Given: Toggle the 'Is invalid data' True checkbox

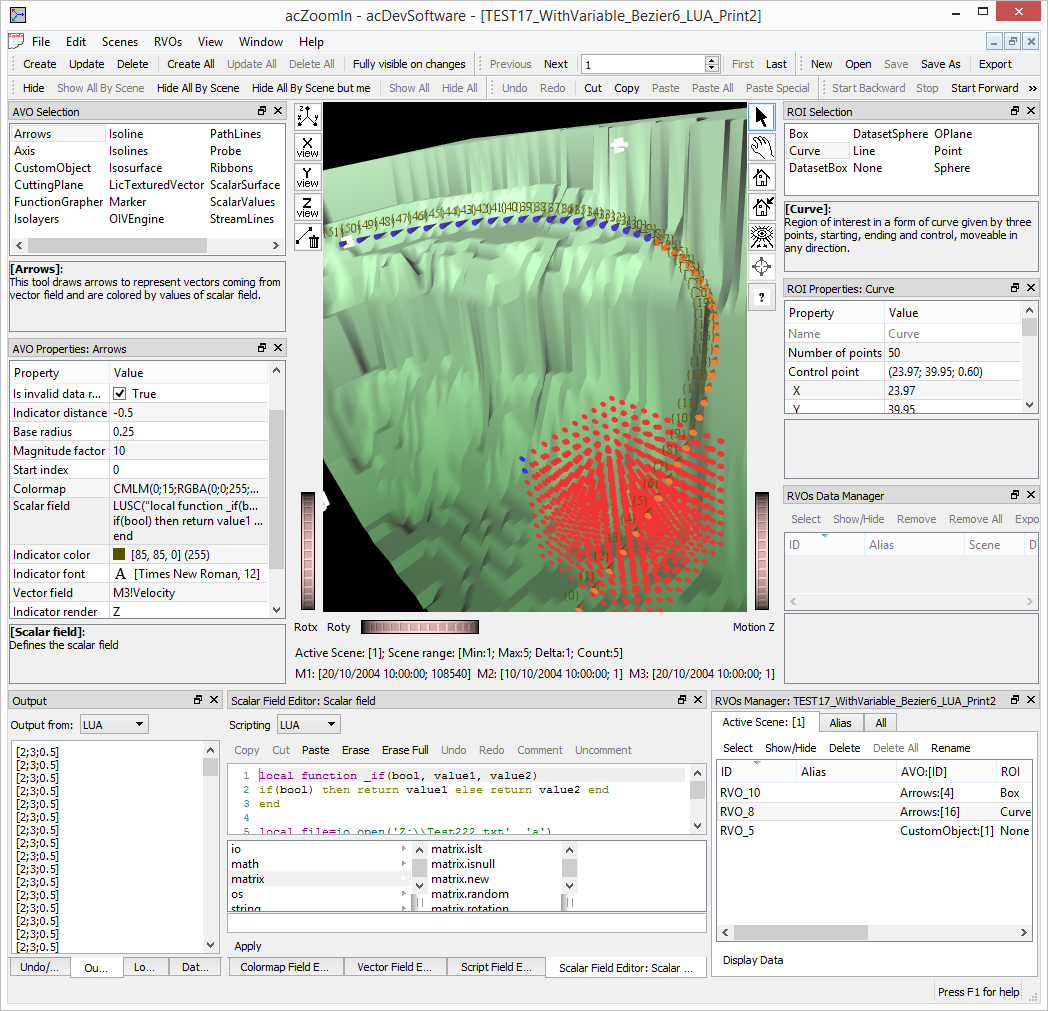Looking at the screenshot, I should [119, 394].
